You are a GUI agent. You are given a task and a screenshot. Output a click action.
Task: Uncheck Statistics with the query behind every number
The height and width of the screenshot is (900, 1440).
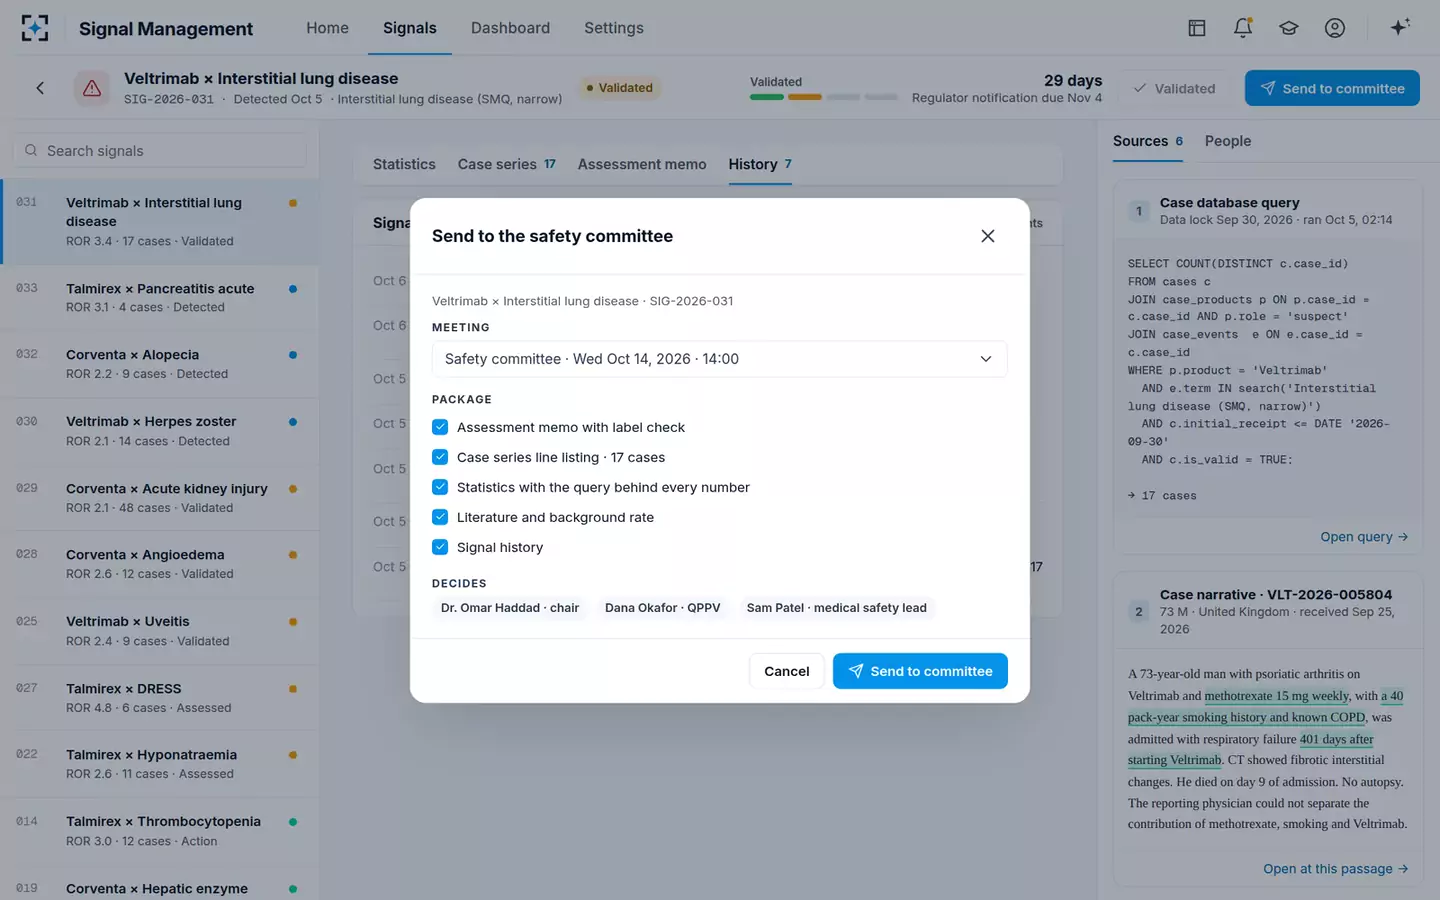[440, 487]
